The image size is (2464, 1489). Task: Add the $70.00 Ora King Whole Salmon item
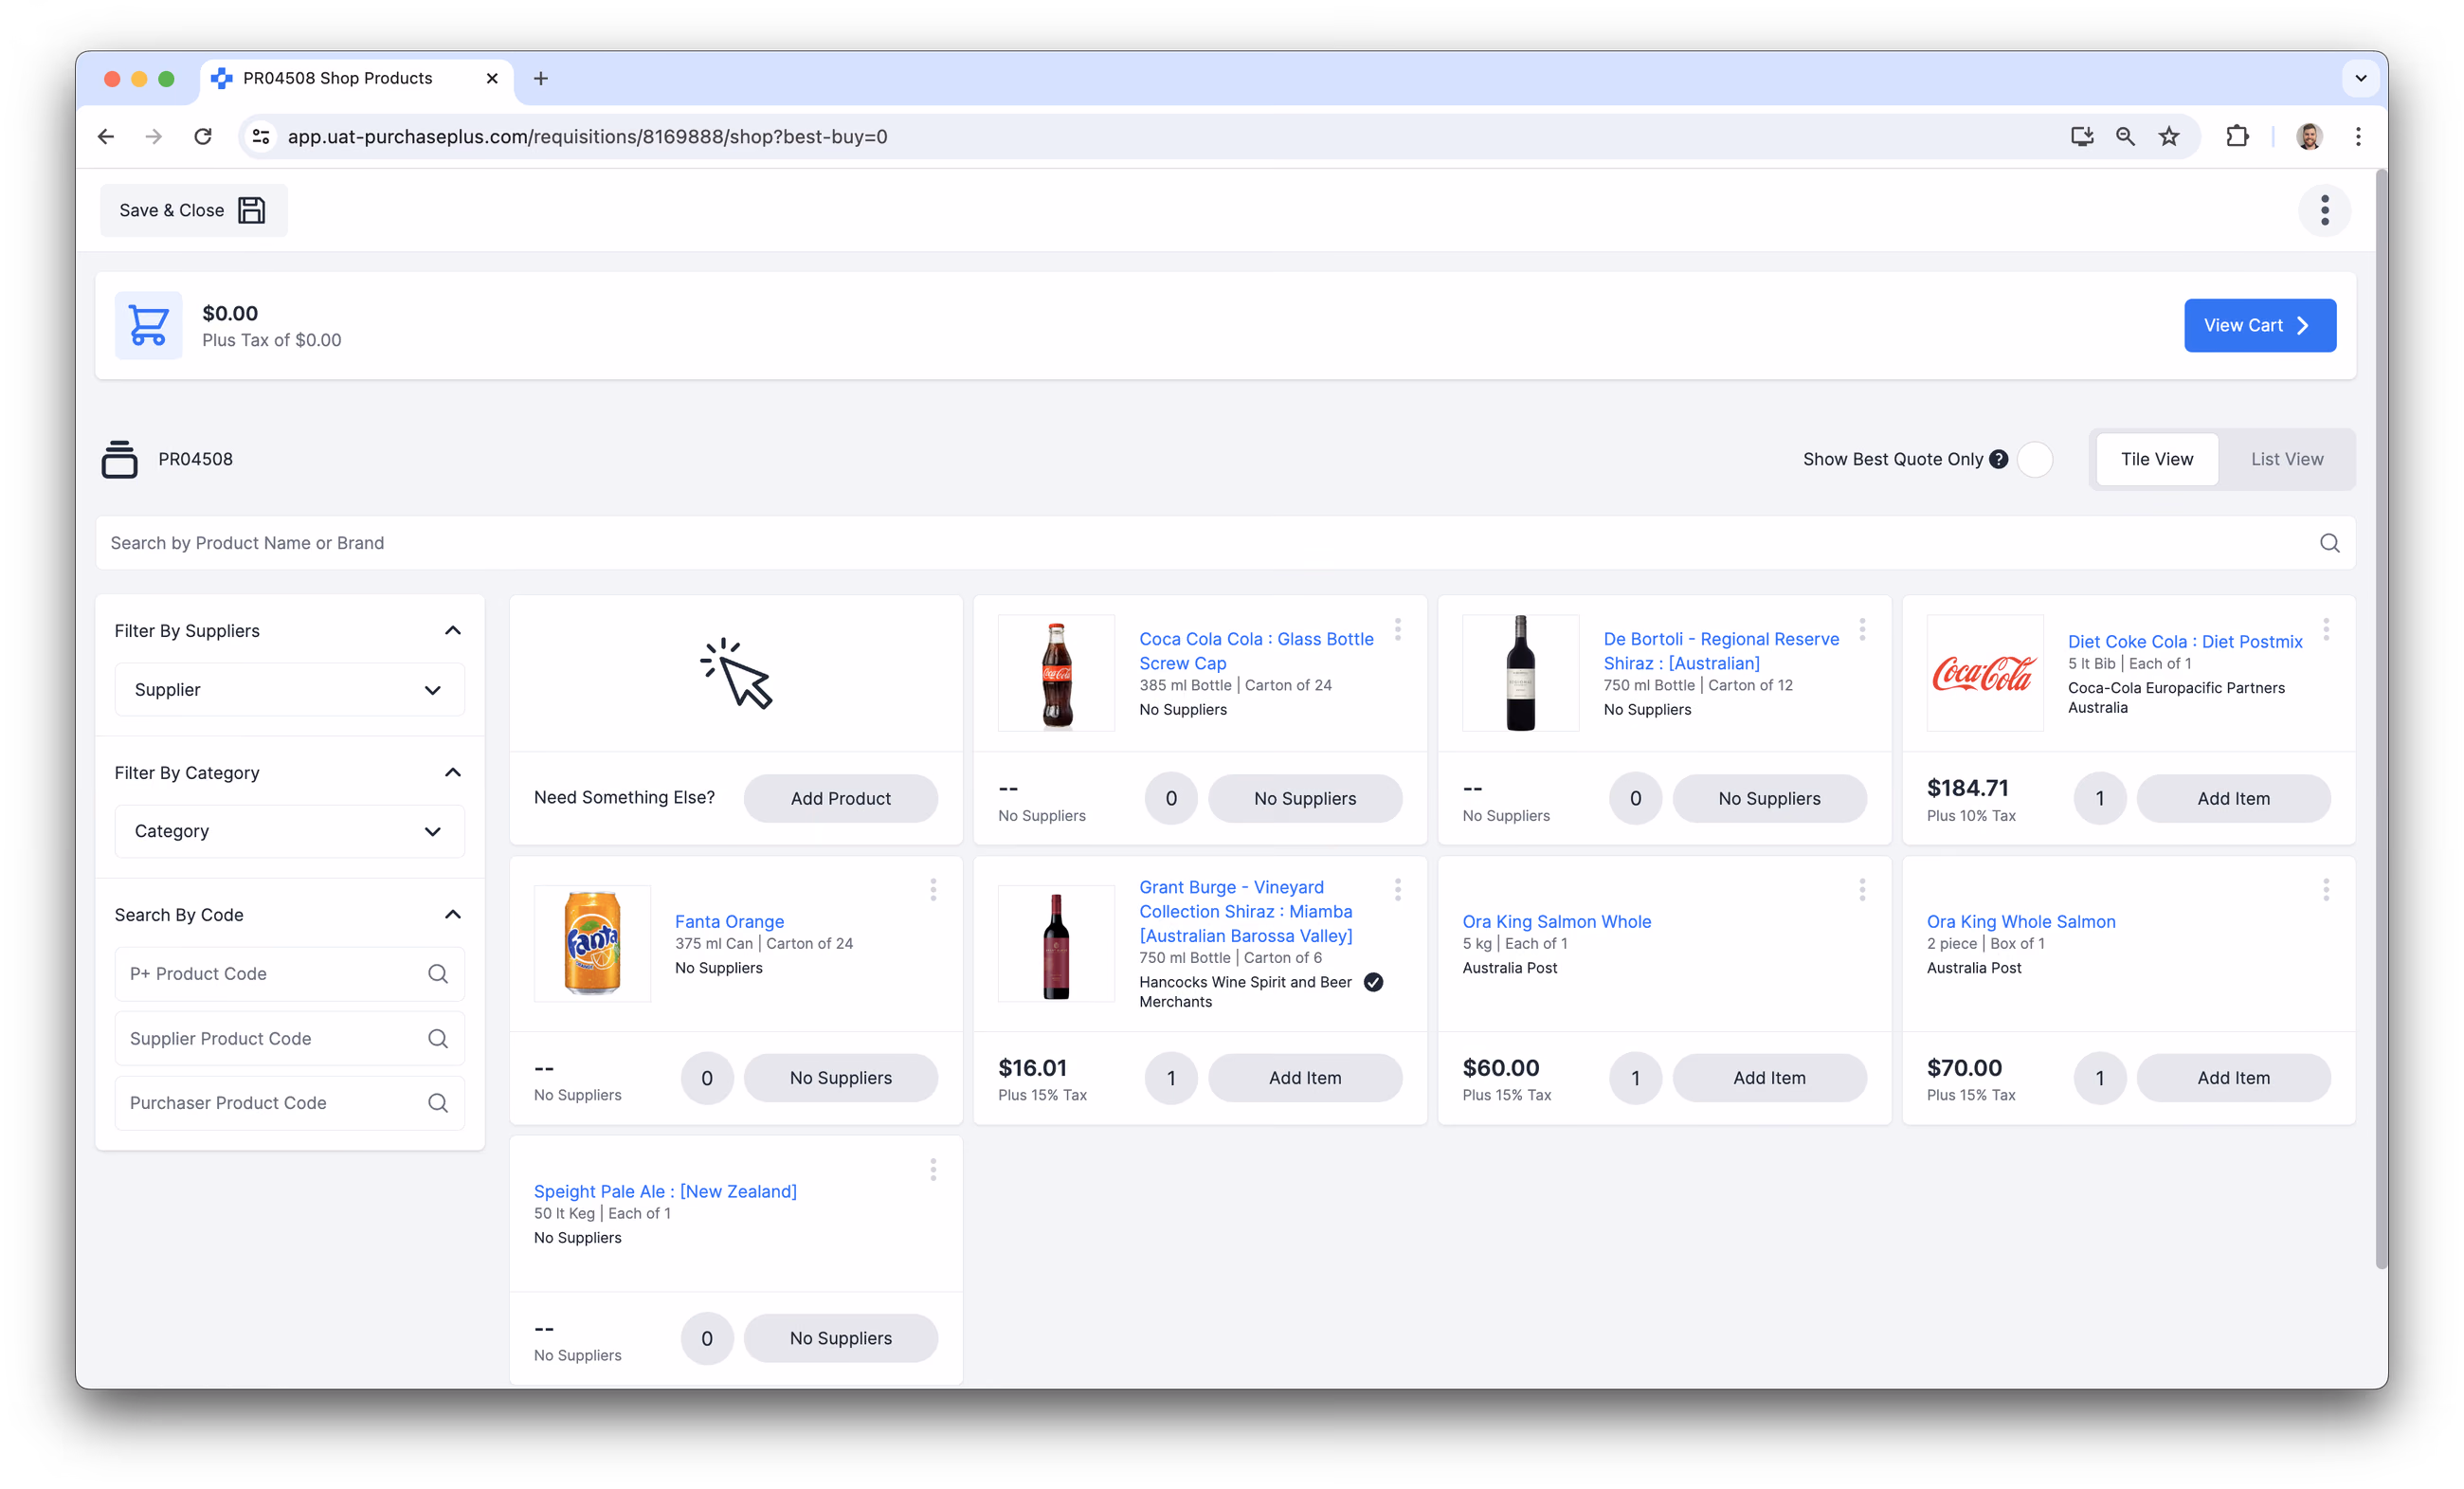[2233, 1078]
